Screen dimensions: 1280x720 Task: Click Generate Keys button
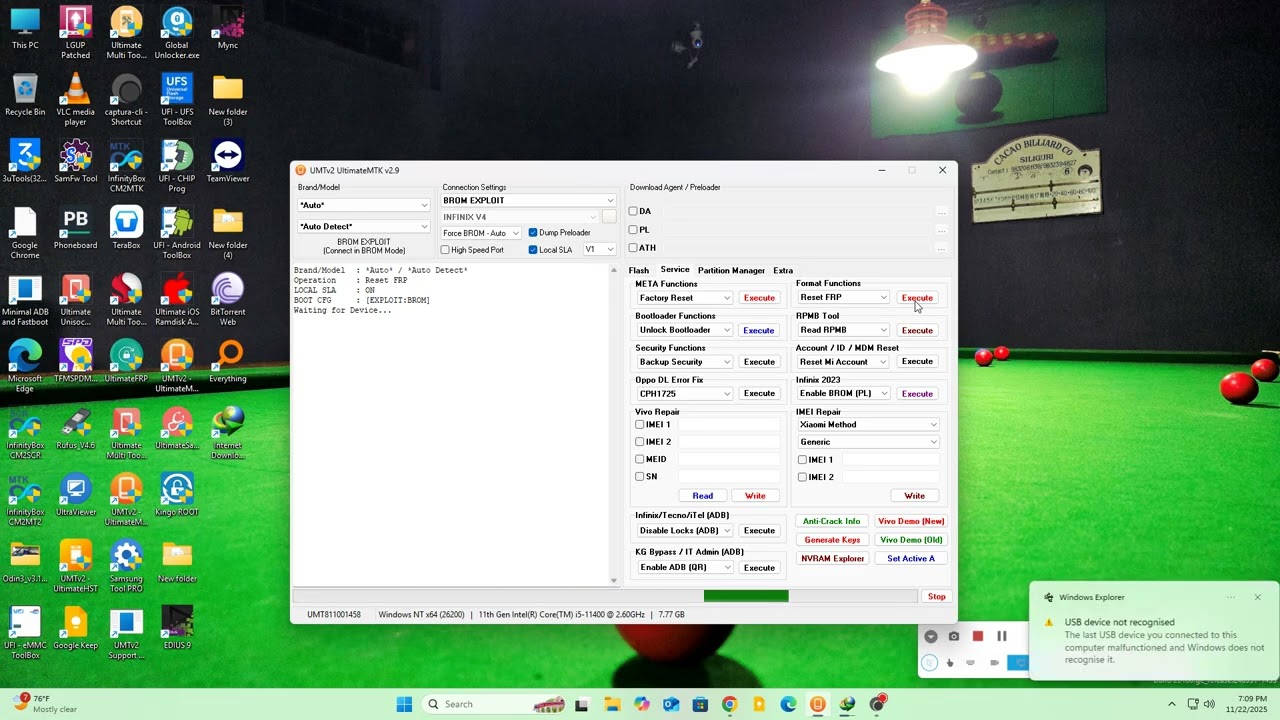coord(832,540)
